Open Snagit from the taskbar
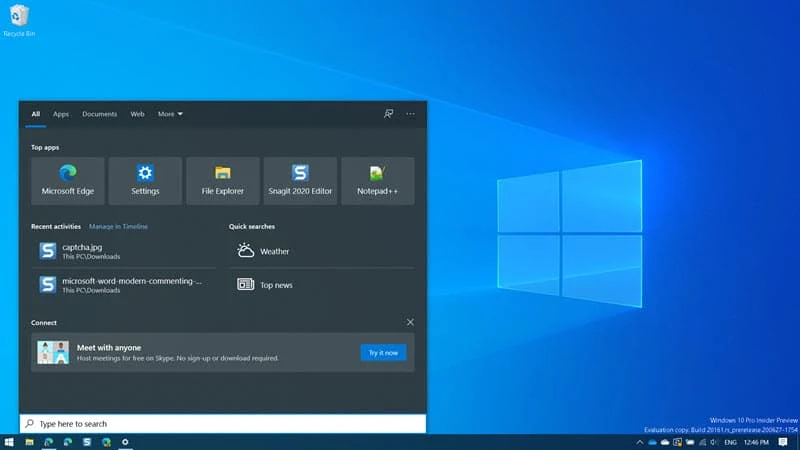This screenshot has width=800, height=450. pos(87,442)
